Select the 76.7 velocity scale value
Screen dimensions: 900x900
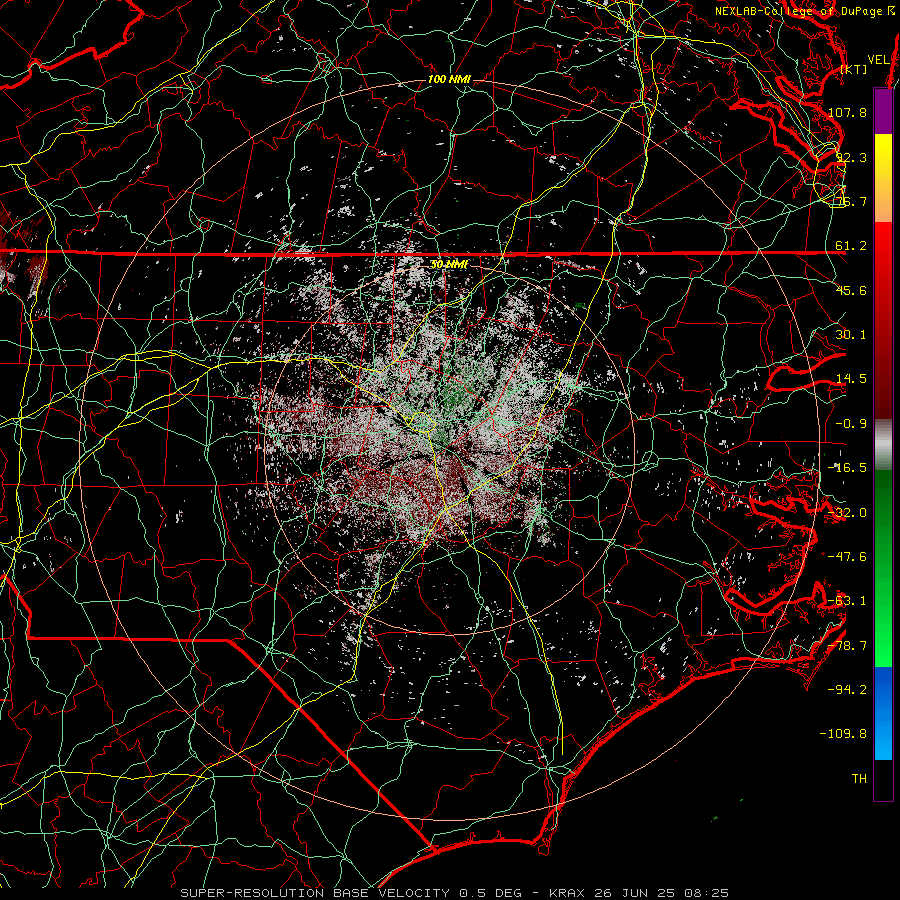tap(851, 201)
